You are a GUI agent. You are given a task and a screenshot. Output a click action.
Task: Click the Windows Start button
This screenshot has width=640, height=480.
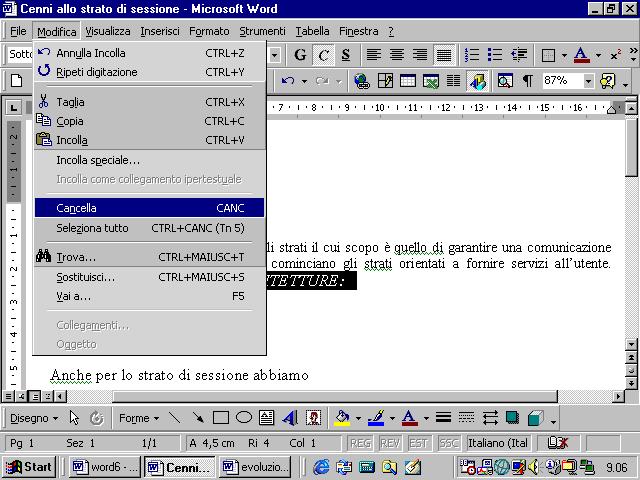click(x=29, y=467)
